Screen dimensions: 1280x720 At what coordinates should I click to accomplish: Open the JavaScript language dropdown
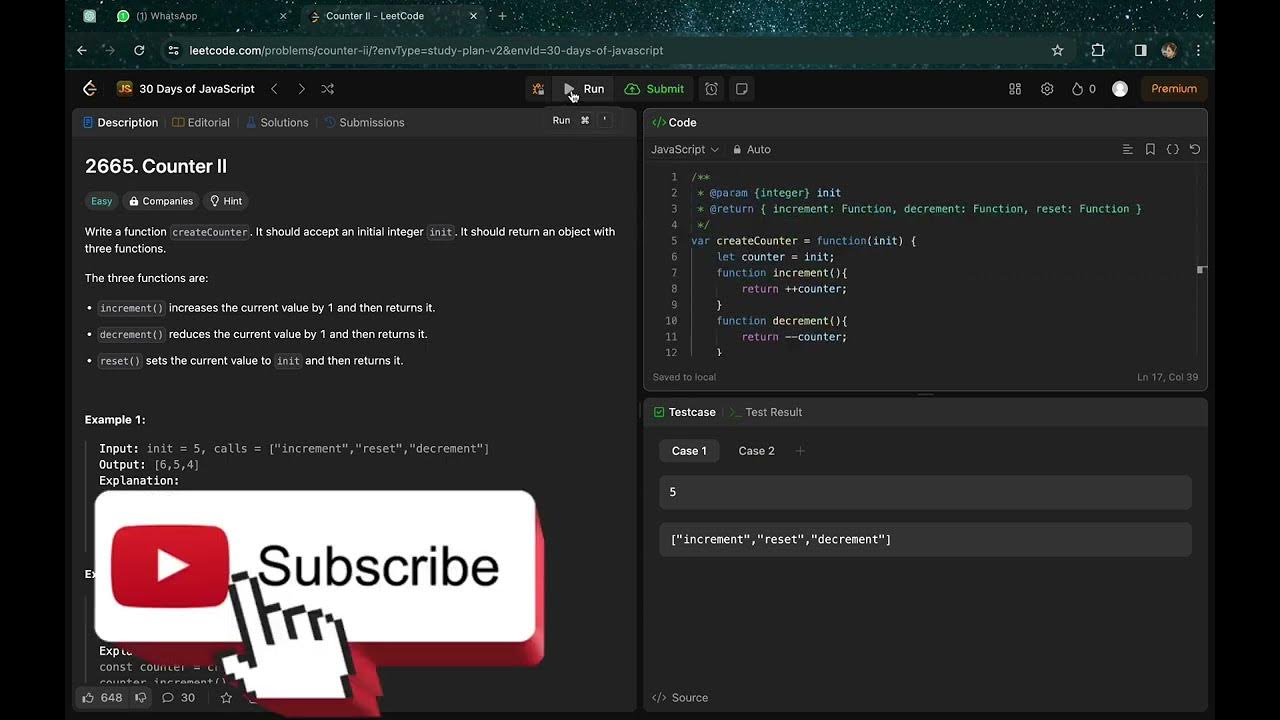pyautogui.click(x=685, y=149)
